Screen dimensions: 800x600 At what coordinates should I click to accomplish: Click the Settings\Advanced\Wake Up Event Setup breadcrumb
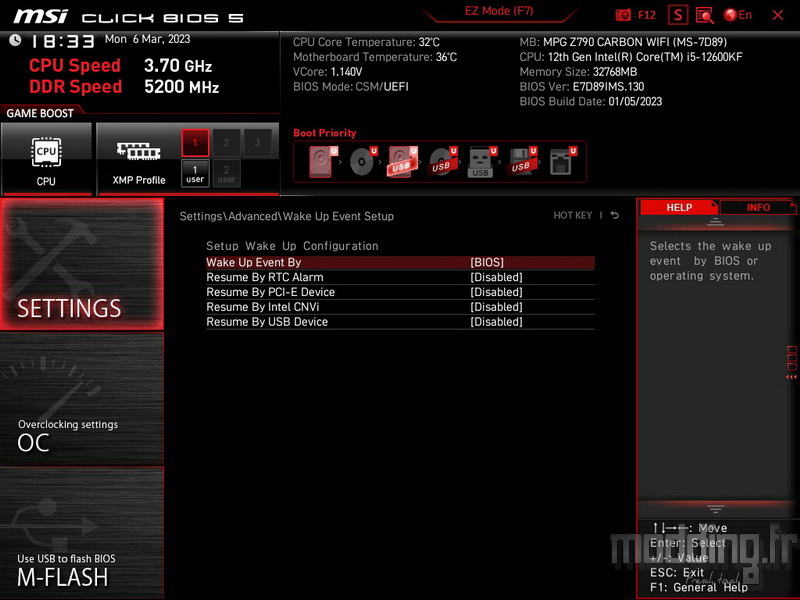coord(287,216)
